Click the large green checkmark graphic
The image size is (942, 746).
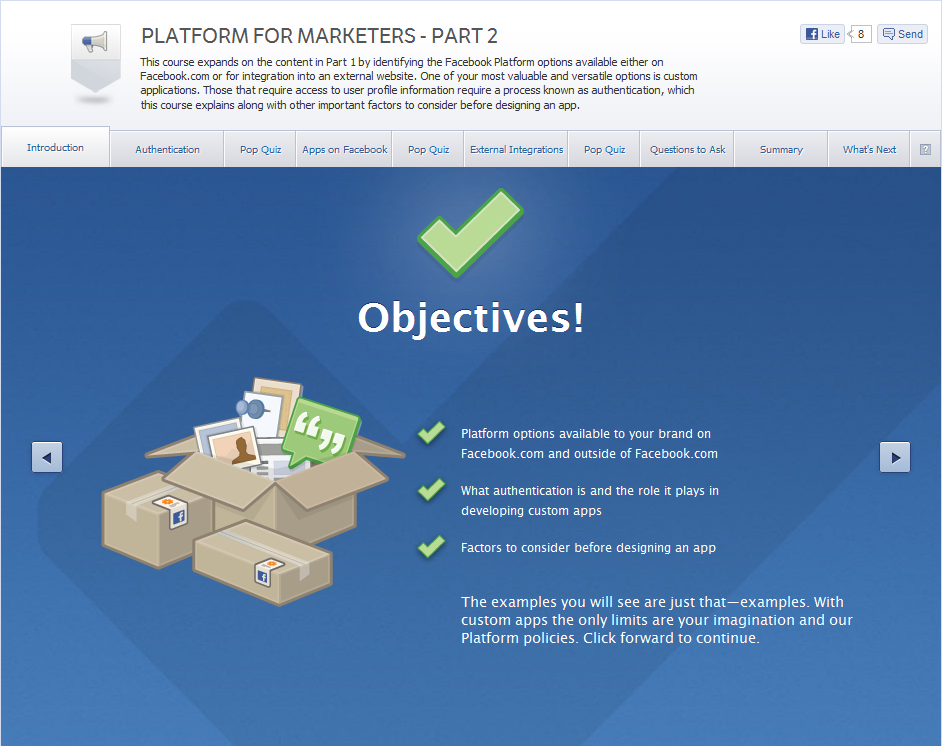470,233
